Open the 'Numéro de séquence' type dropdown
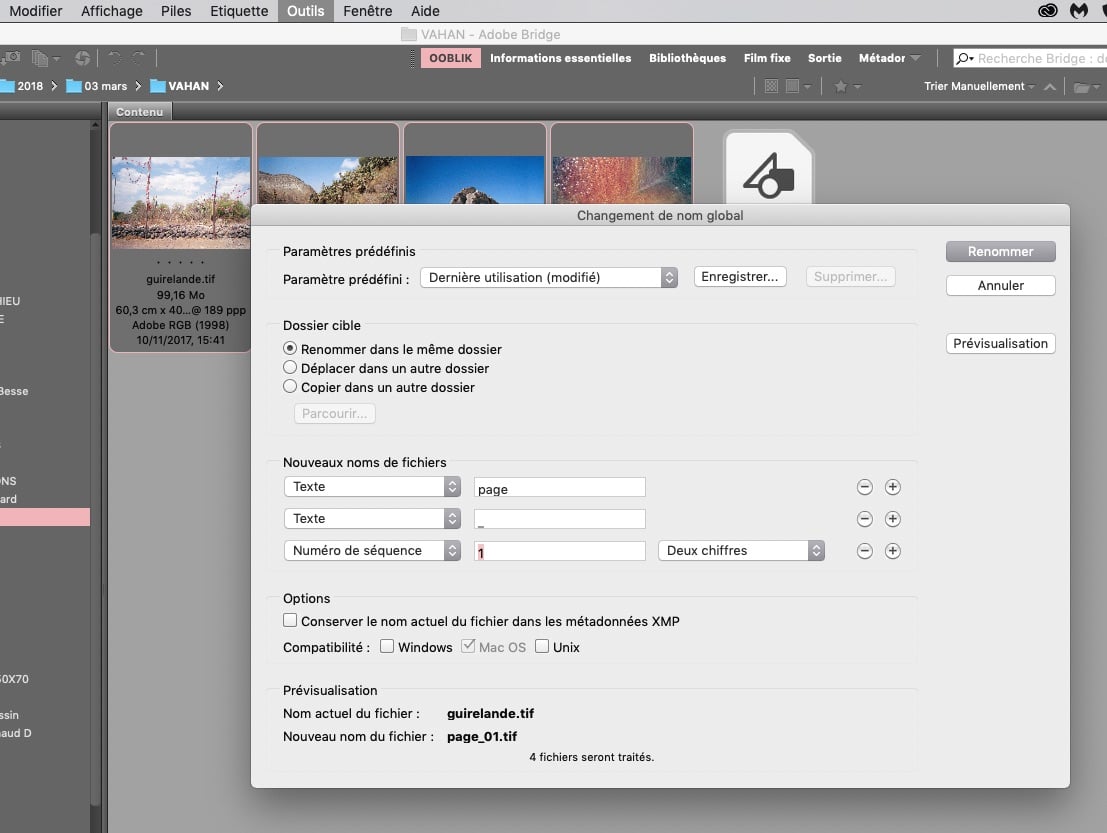The image size is (1107, 833). [371, 551]
